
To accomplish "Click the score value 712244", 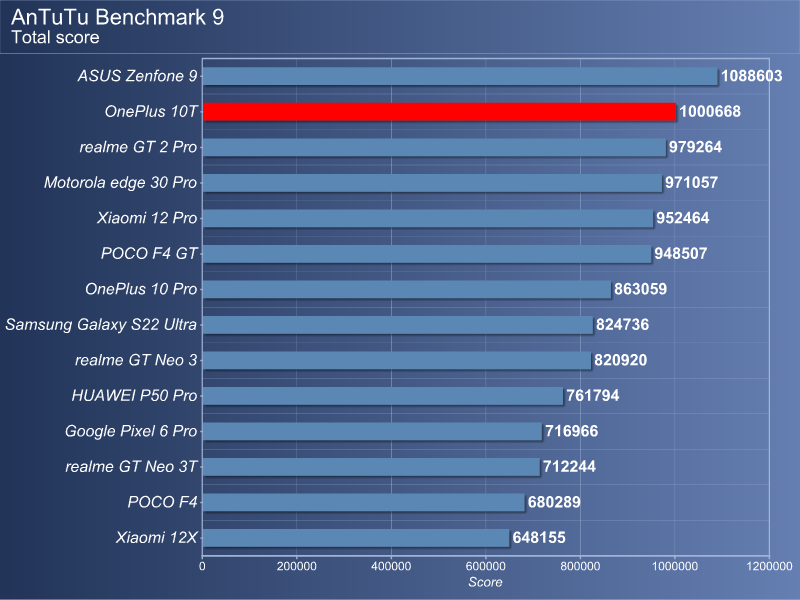I will point(569,467).
